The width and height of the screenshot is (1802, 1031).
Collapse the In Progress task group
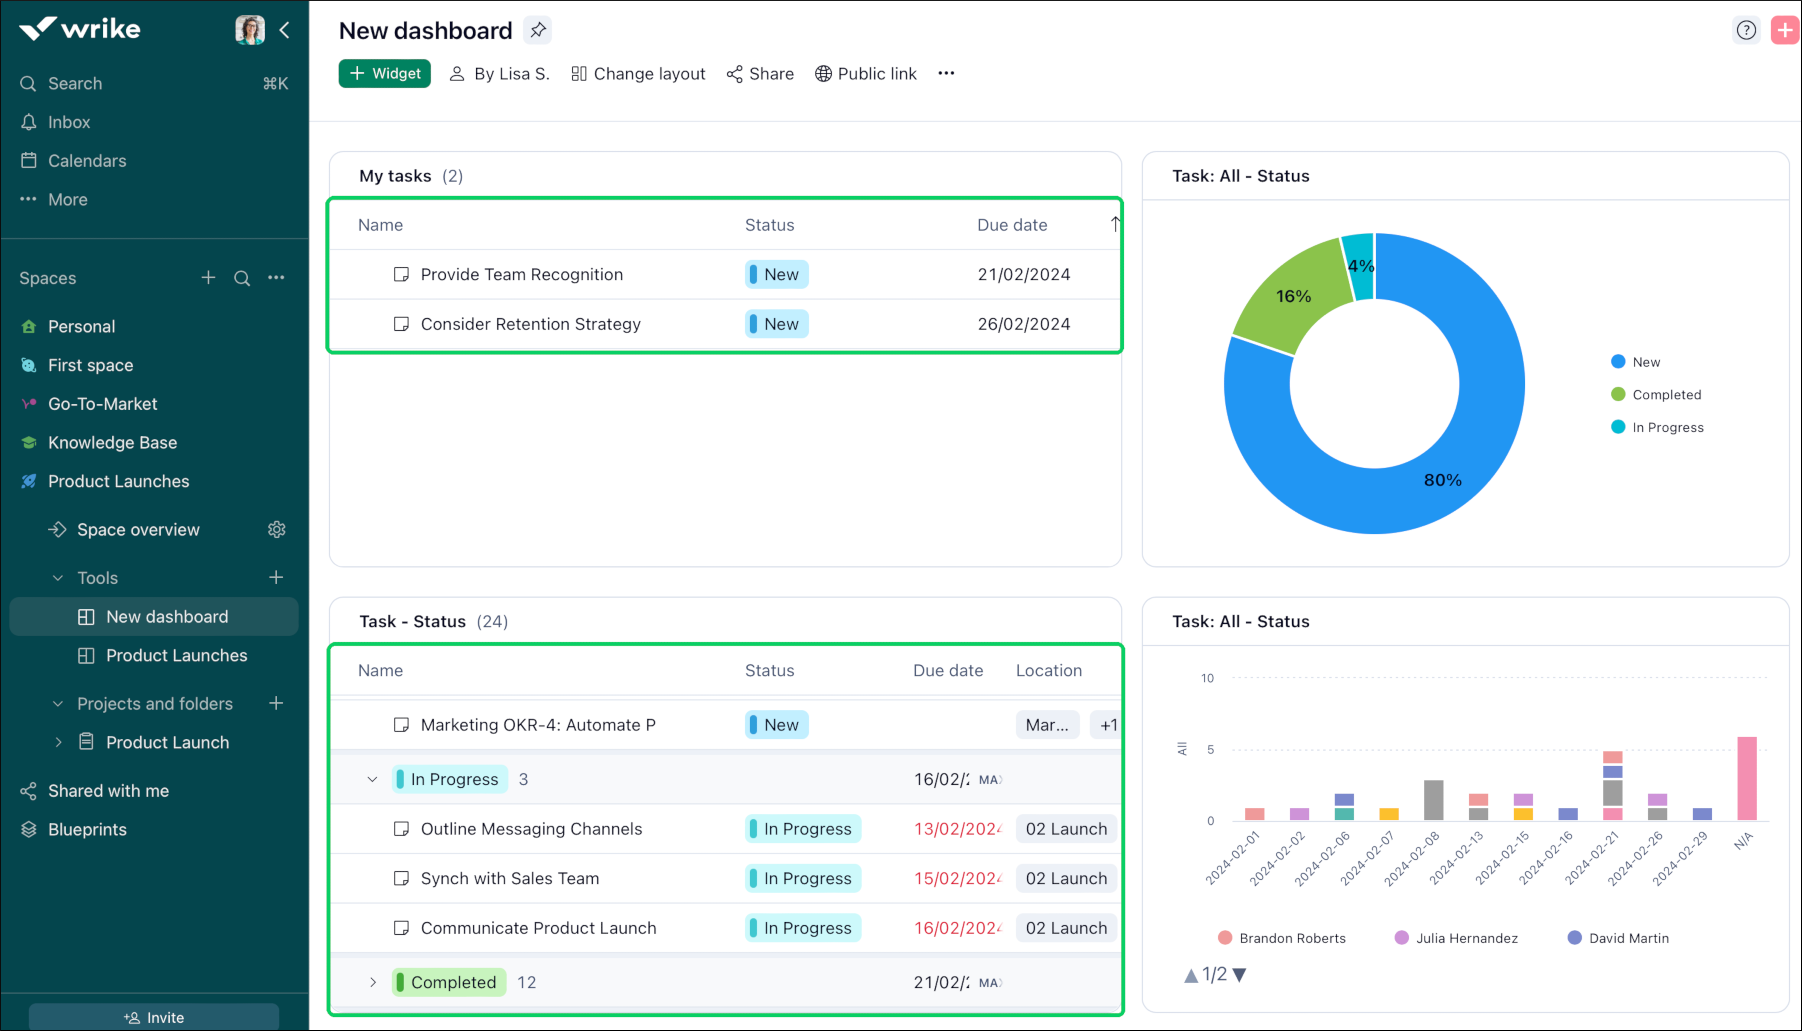coord(373,779)
